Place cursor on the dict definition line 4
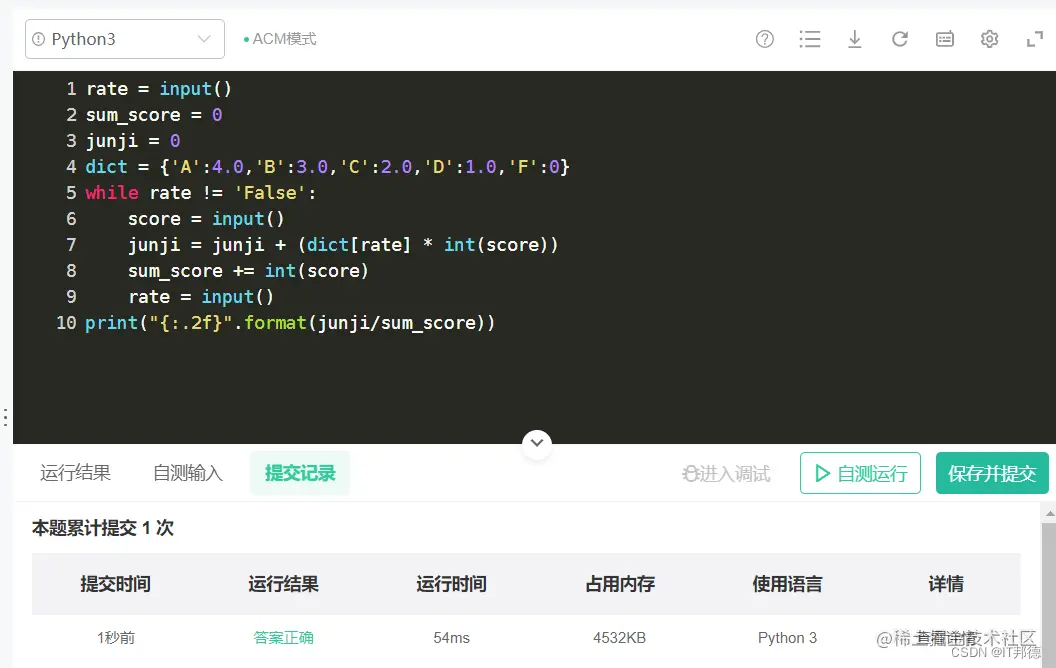 pos(327,166)
